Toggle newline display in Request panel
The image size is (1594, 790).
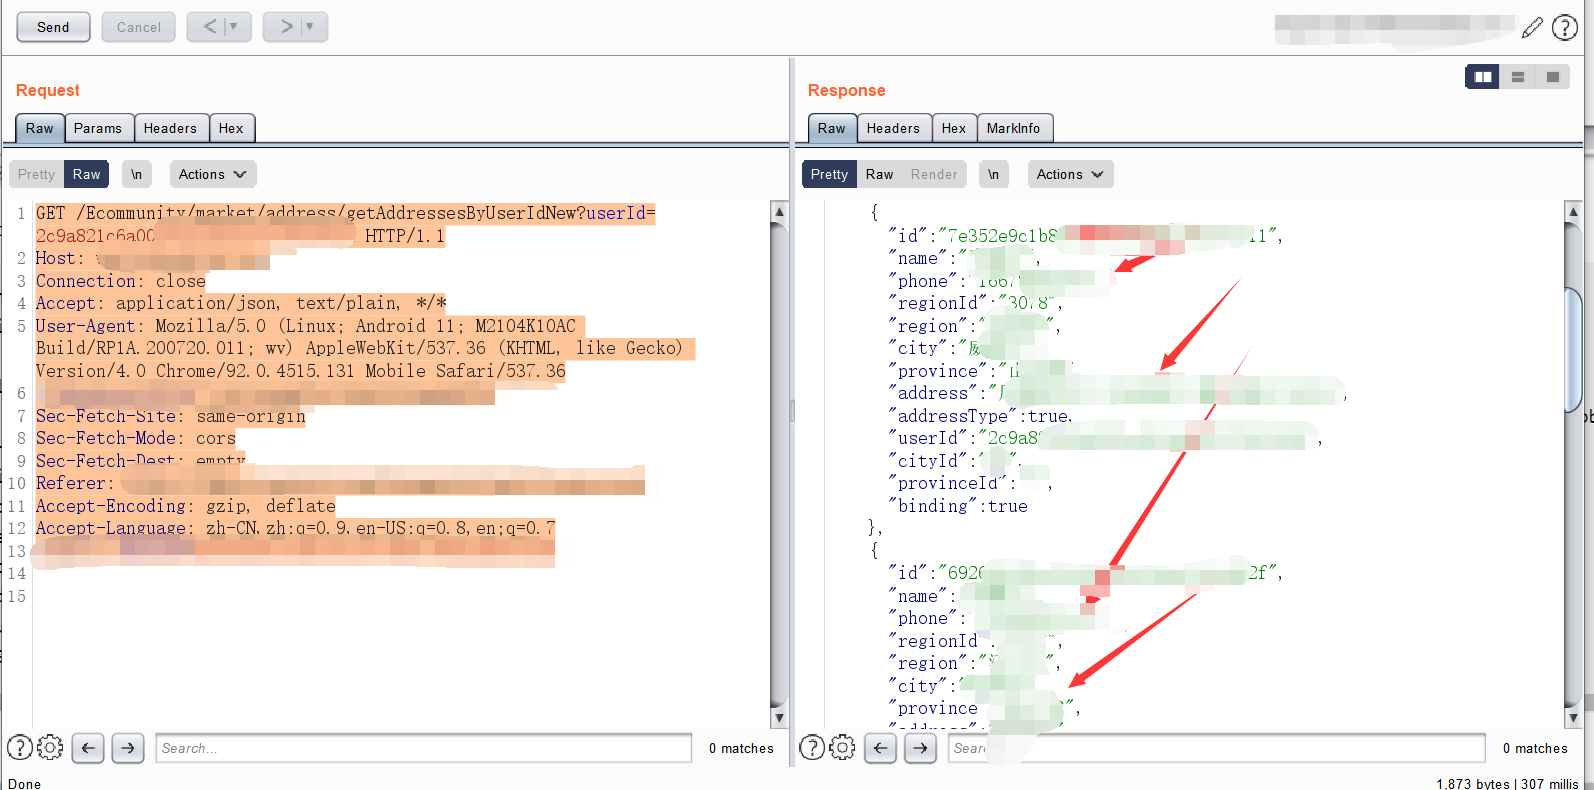[x=137, y=174]
